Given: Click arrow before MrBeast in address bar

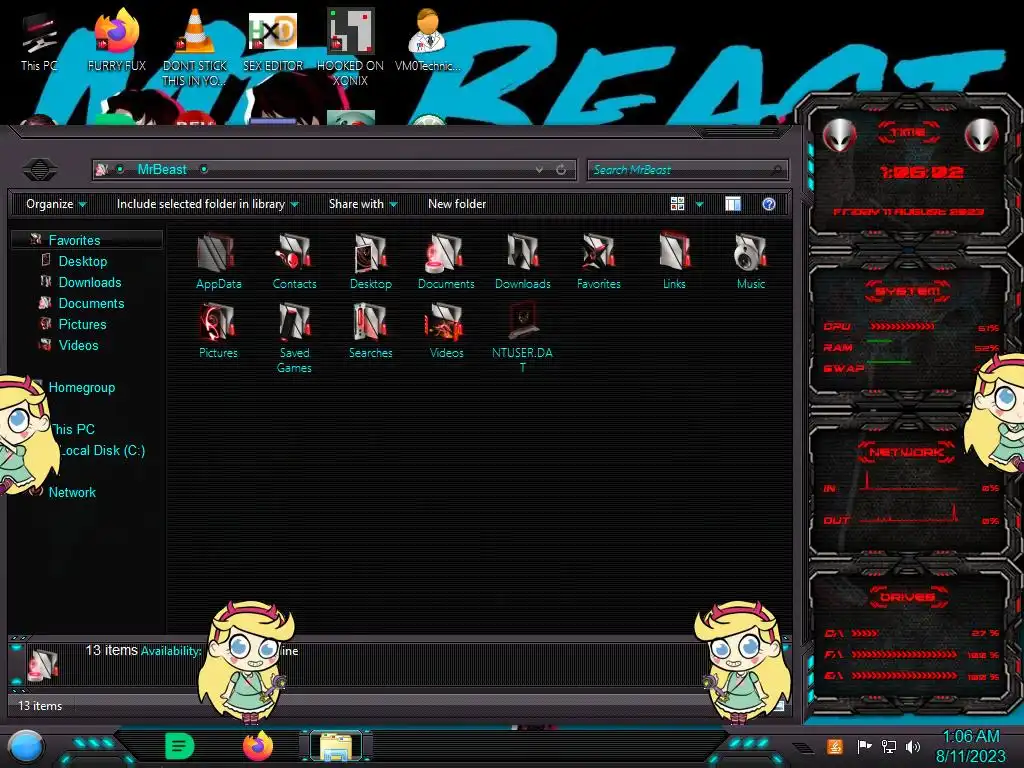Looking at the screenshot, I should pos(120,170).
